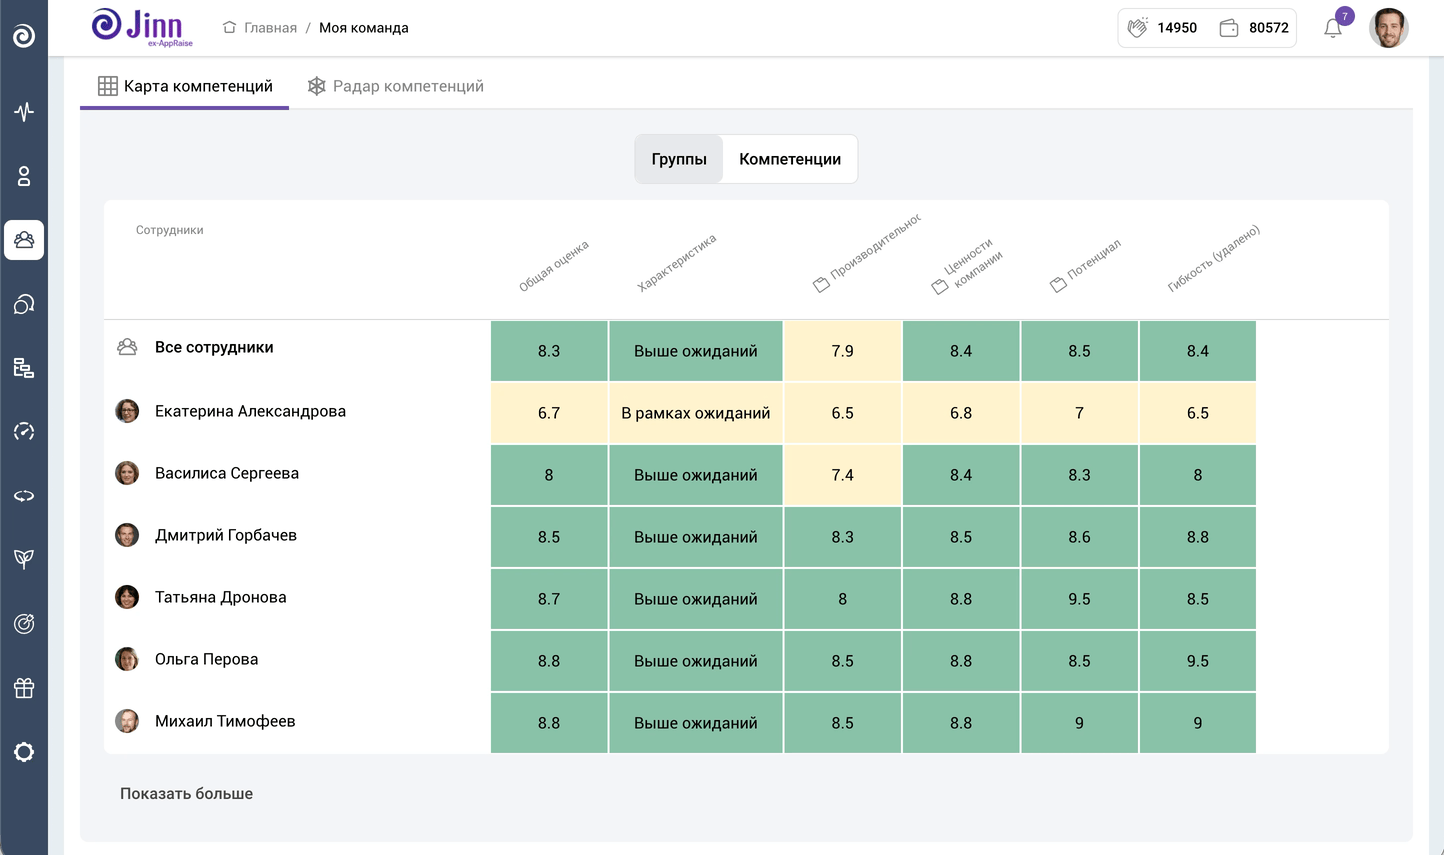Open the org structure sidebar icon
This screenshot has height=855, width=1444.
point(24,368)
